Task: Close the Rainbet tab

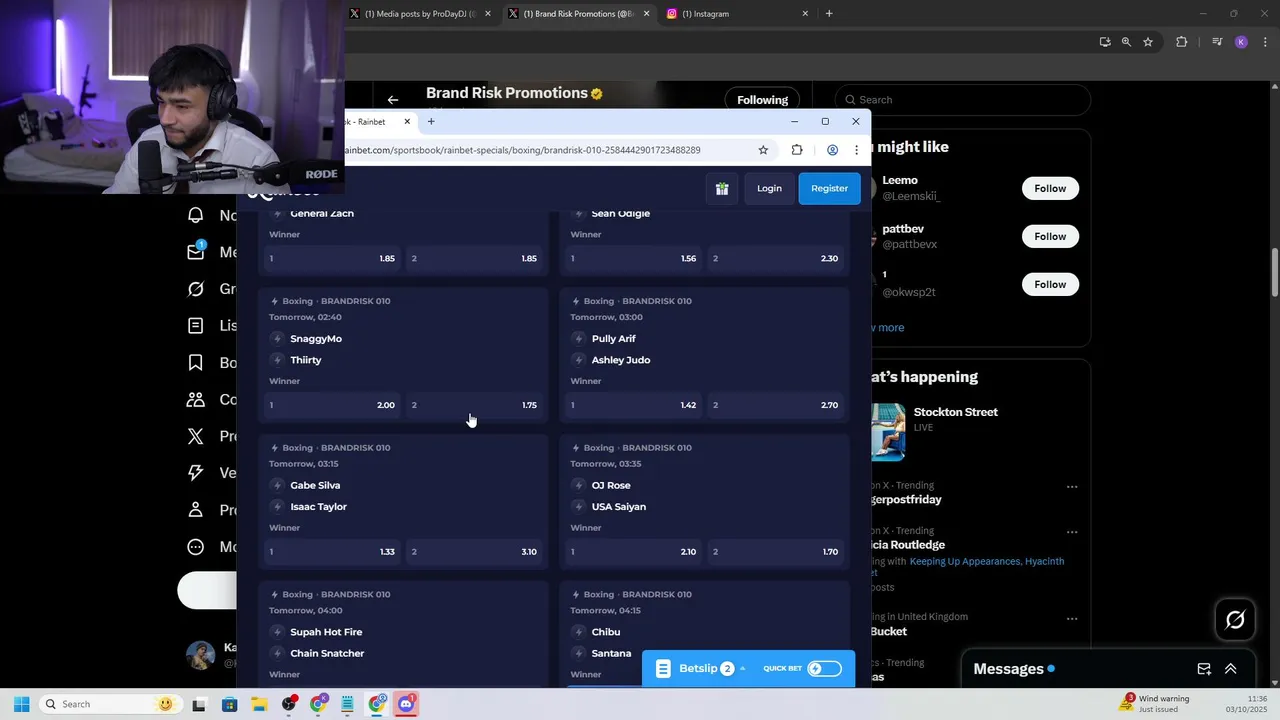Action: [407, 122]
